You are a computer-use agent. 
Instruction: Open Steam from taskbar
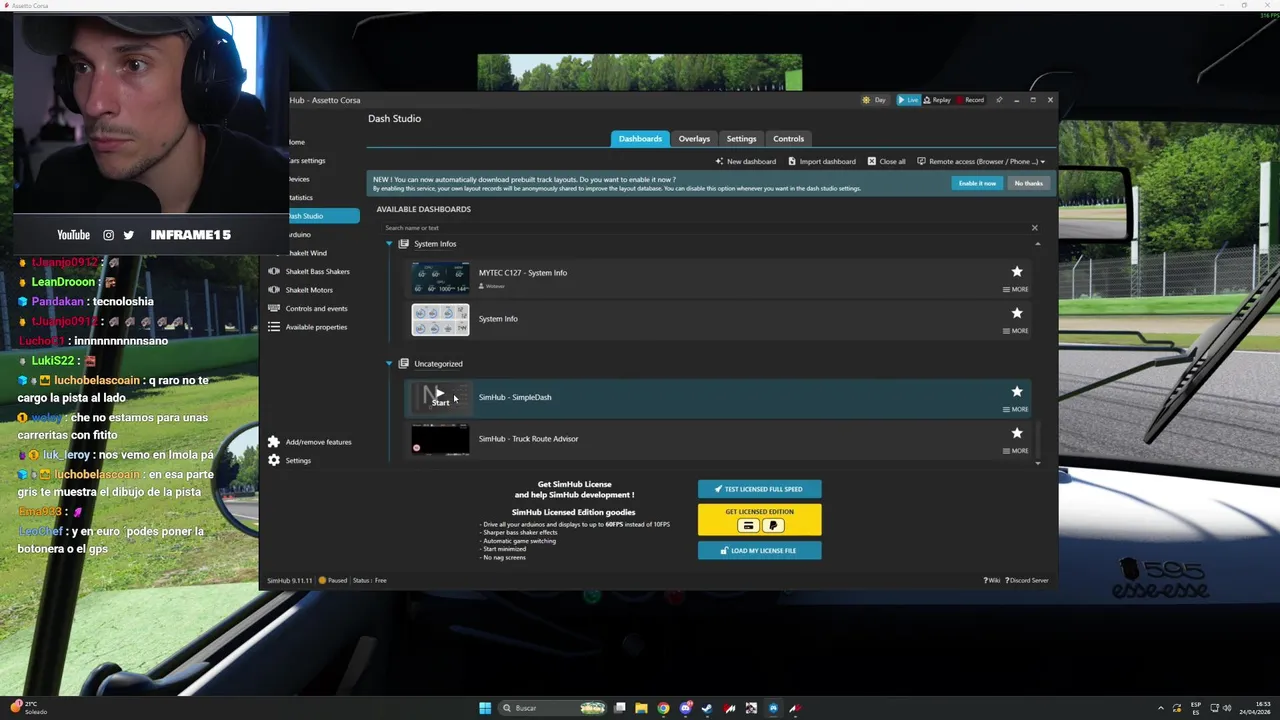(707, 708)
